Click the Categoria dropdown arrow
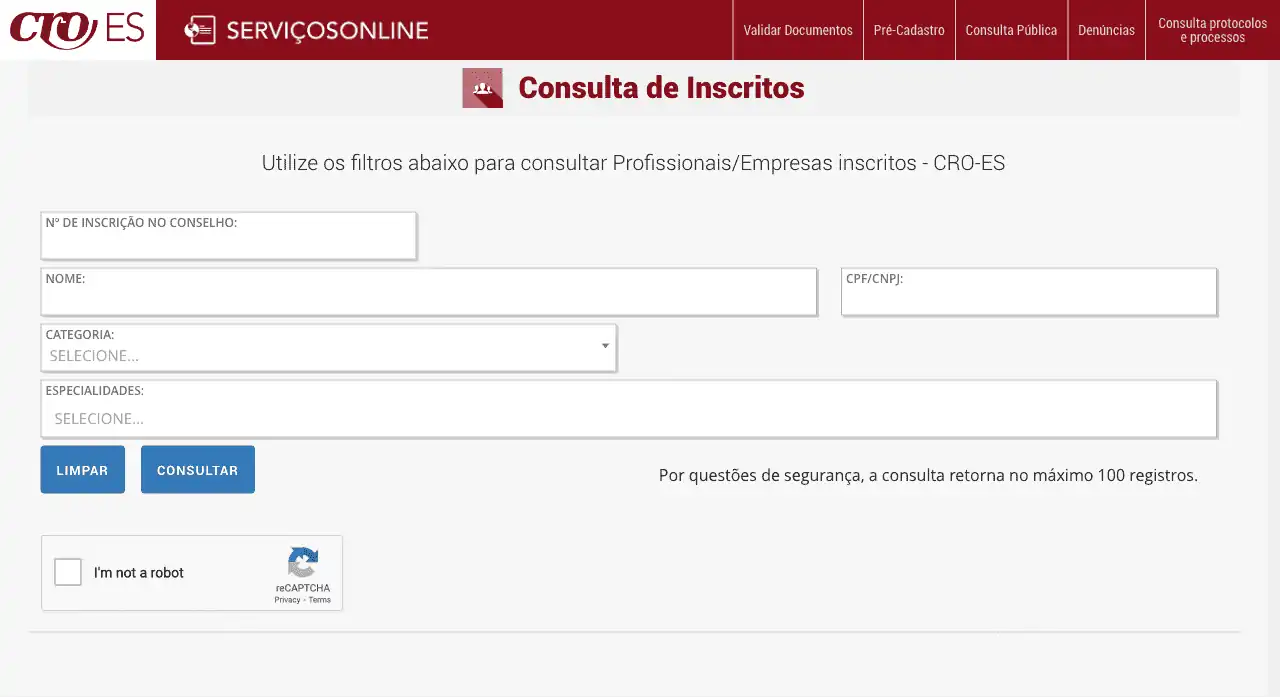Viewport: 1280px width, 697px height. pos(605,346)
